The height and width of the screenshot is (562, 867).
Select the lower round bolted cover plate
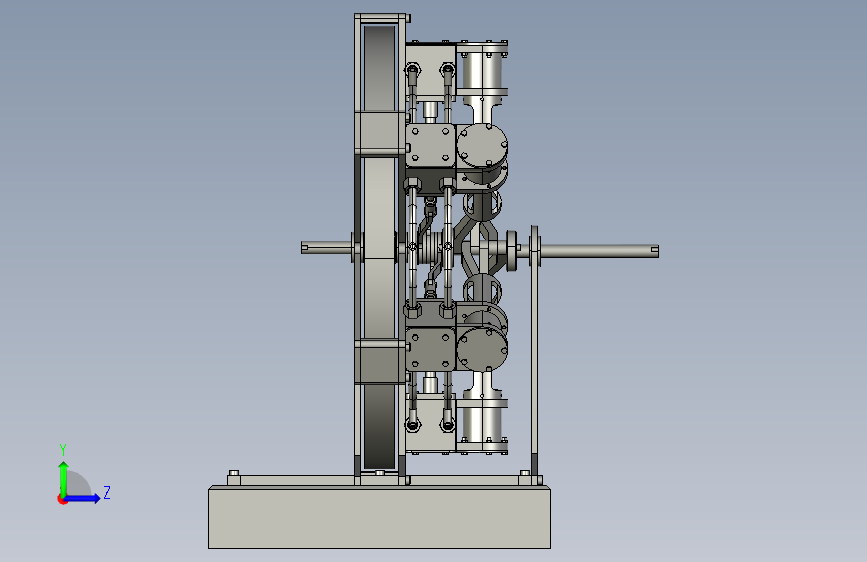tap(482, 348)
